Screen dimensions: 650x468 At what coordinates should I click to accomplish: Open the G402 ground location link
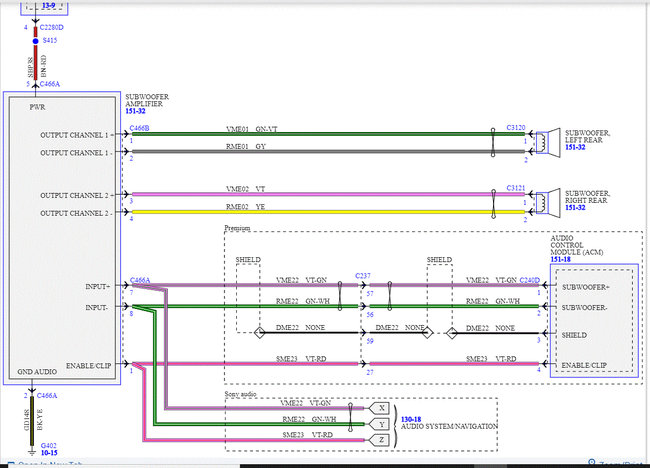[49, 446]
